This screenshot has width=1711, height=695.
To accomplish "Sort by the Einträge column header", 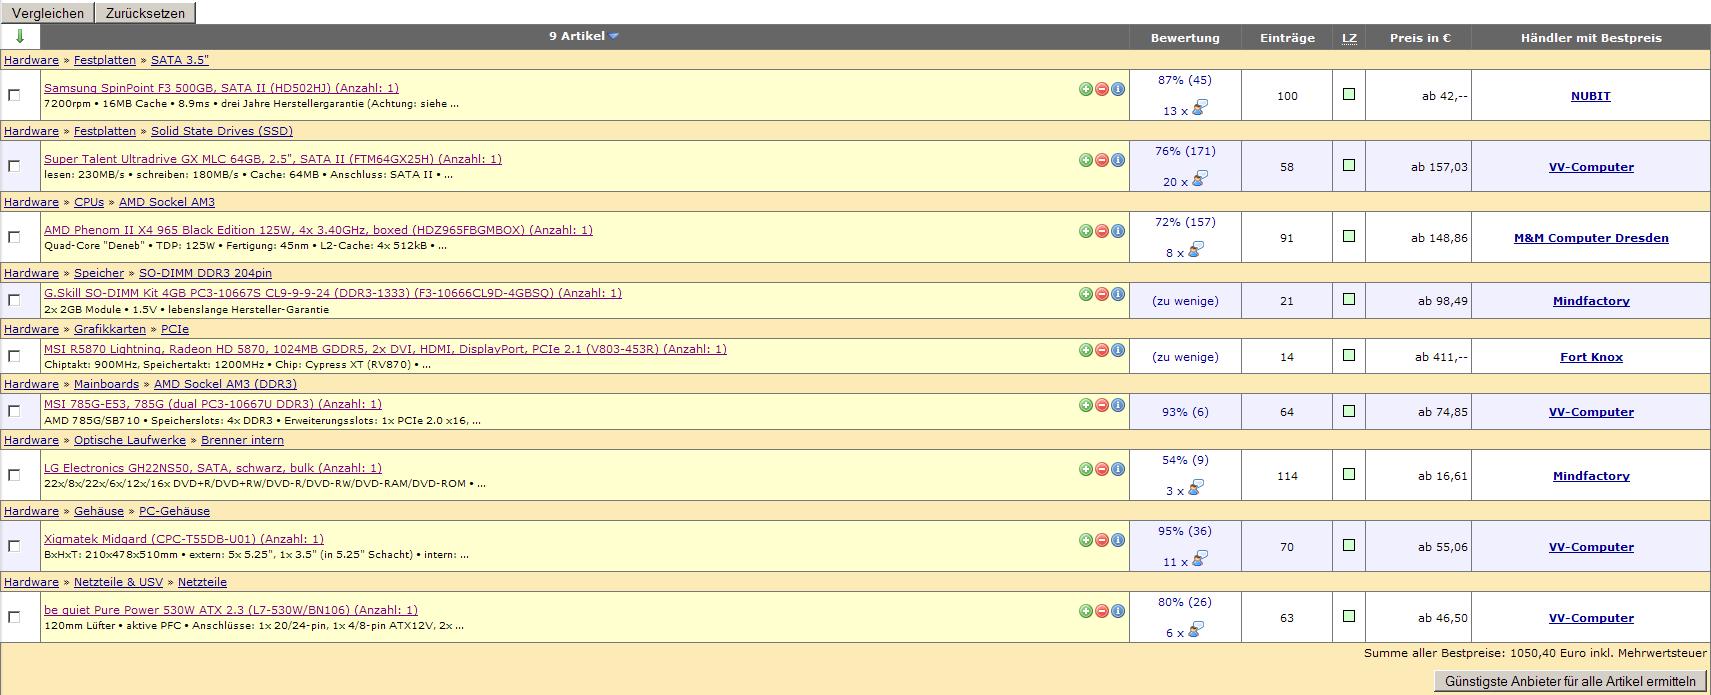I will 1287,38.
